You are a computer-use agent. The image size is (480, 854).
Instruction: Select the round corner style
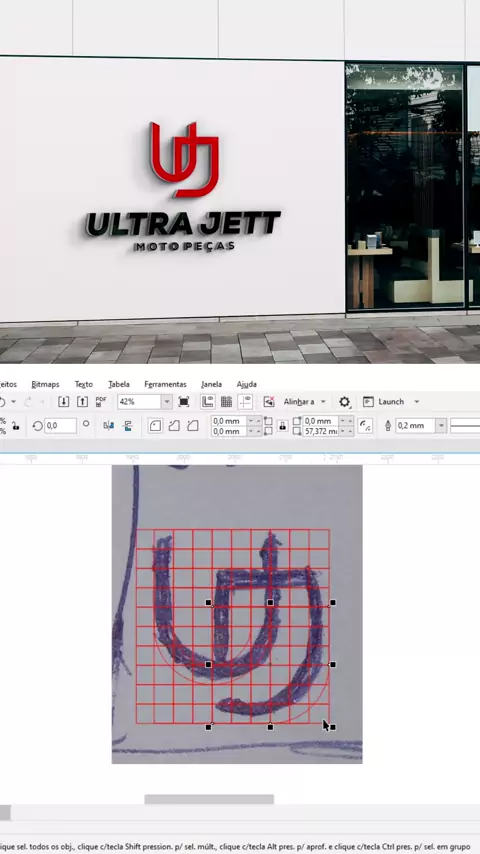point(155,426)
